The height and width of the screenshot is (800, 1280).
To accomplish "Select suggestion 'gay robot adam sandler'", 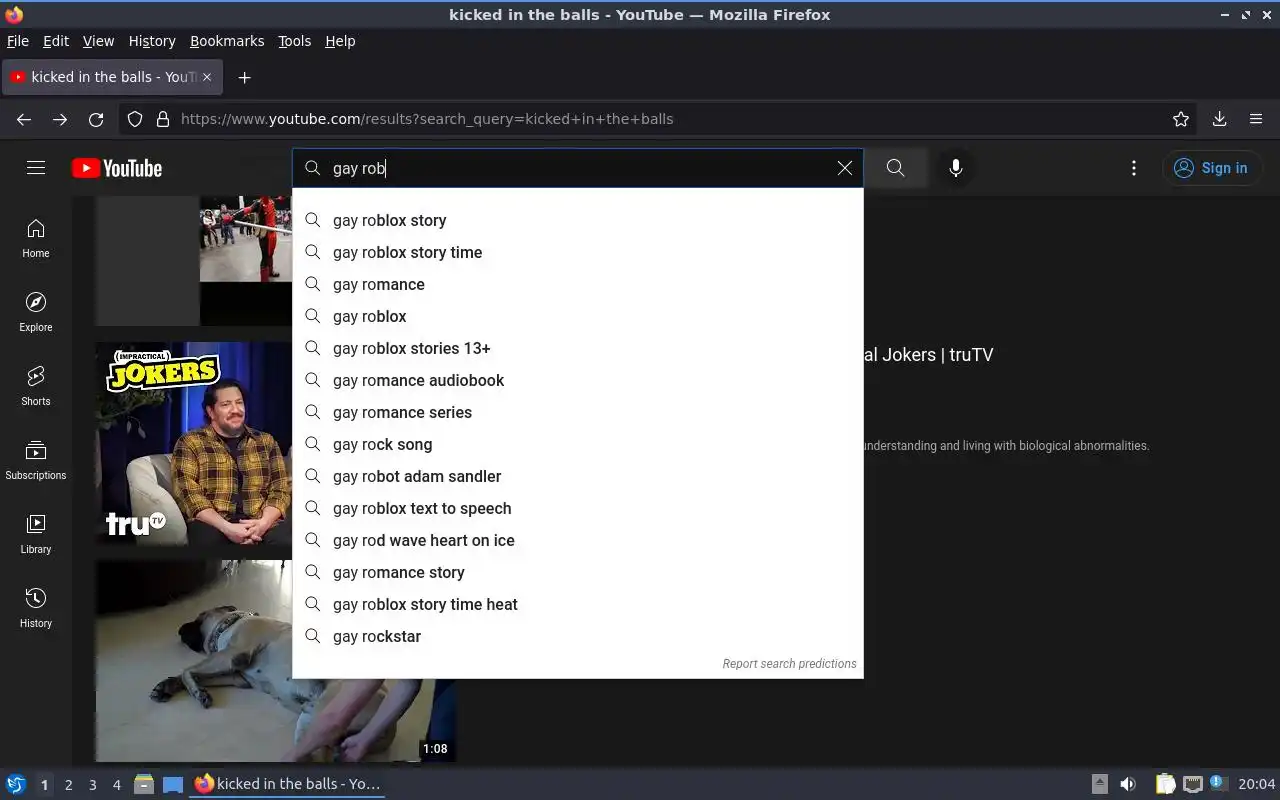I will 578,476.
